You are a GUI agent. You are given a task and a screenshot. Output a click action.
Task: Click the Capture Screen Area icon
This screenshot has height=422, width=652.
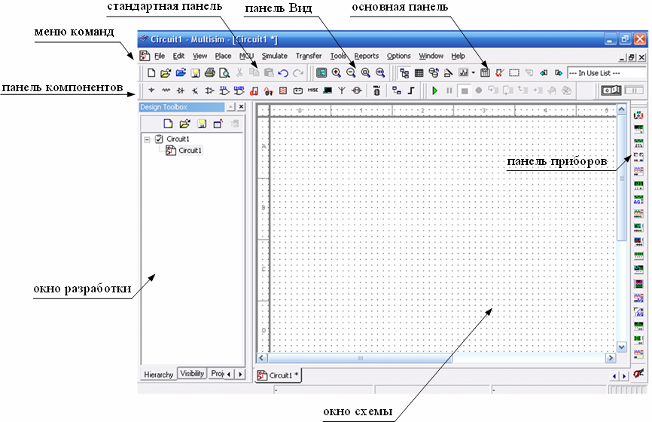tap(514, 73)
